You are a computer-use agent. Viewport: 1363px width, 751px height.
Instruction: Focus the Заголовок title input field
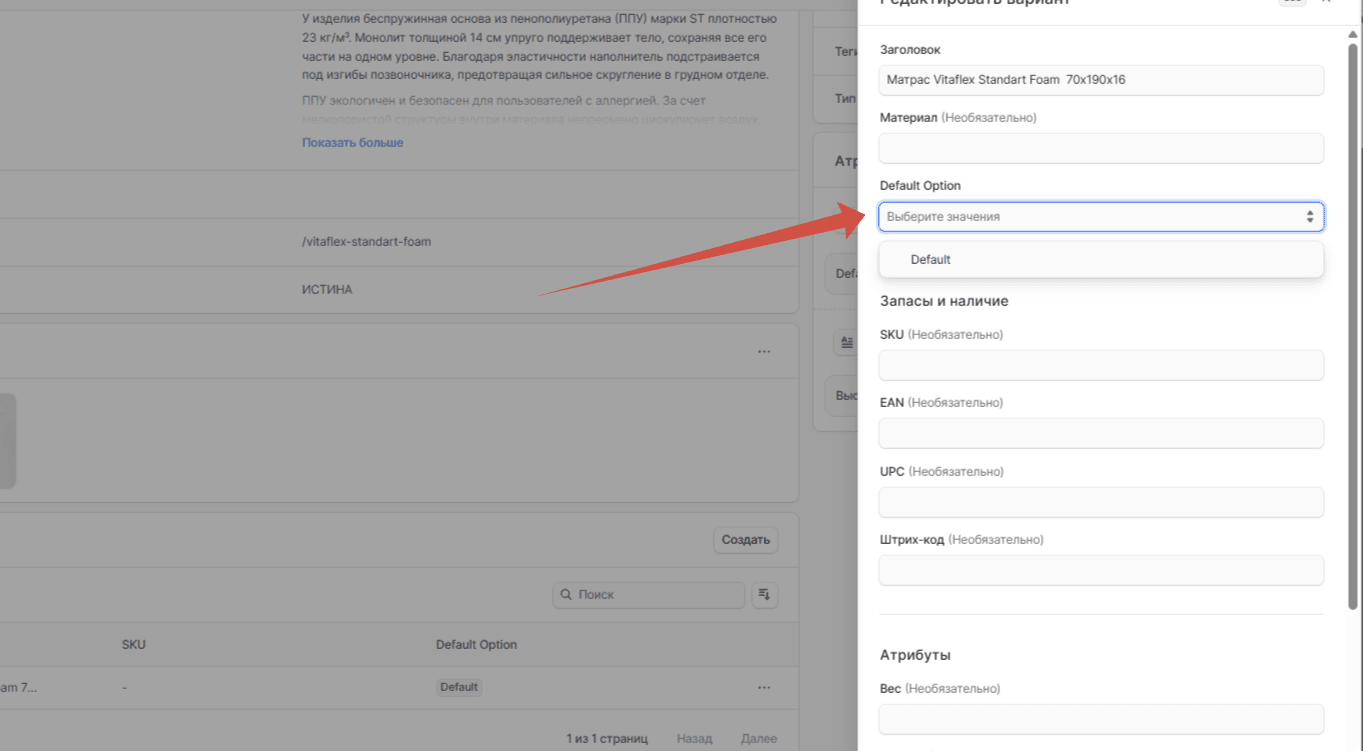[x=1101, y=80]
